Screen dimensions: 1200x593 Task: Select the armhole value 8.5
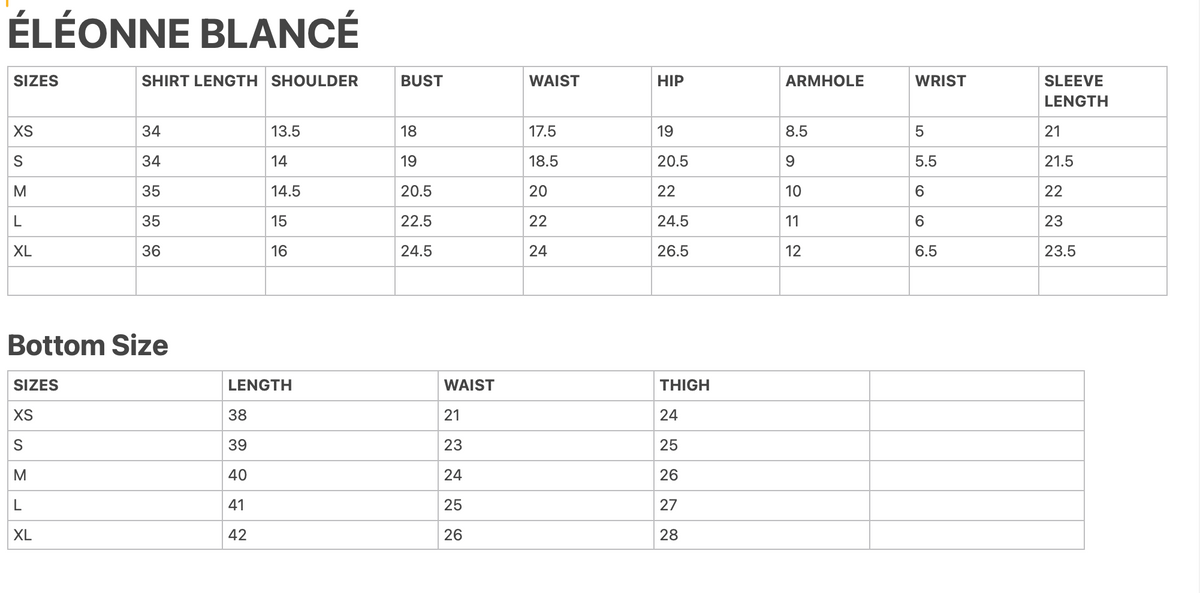(x=797, y=131)
